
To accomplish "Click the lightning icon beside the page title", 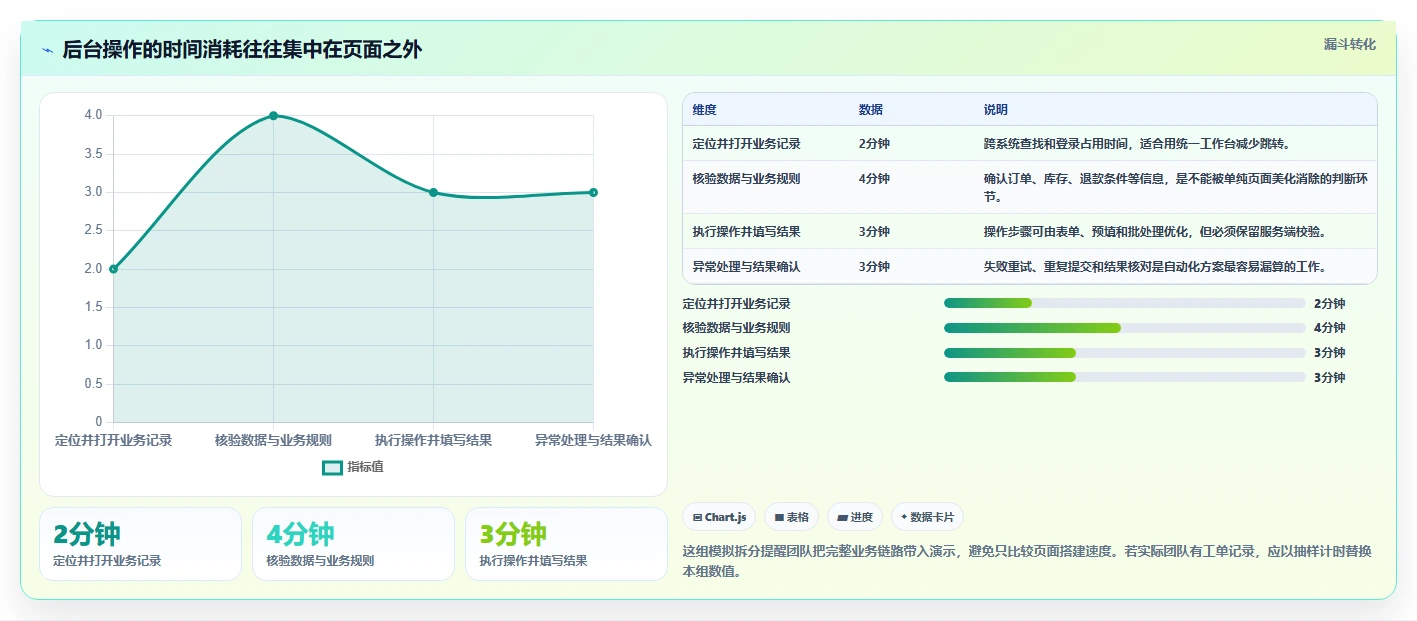I will 47,50.
